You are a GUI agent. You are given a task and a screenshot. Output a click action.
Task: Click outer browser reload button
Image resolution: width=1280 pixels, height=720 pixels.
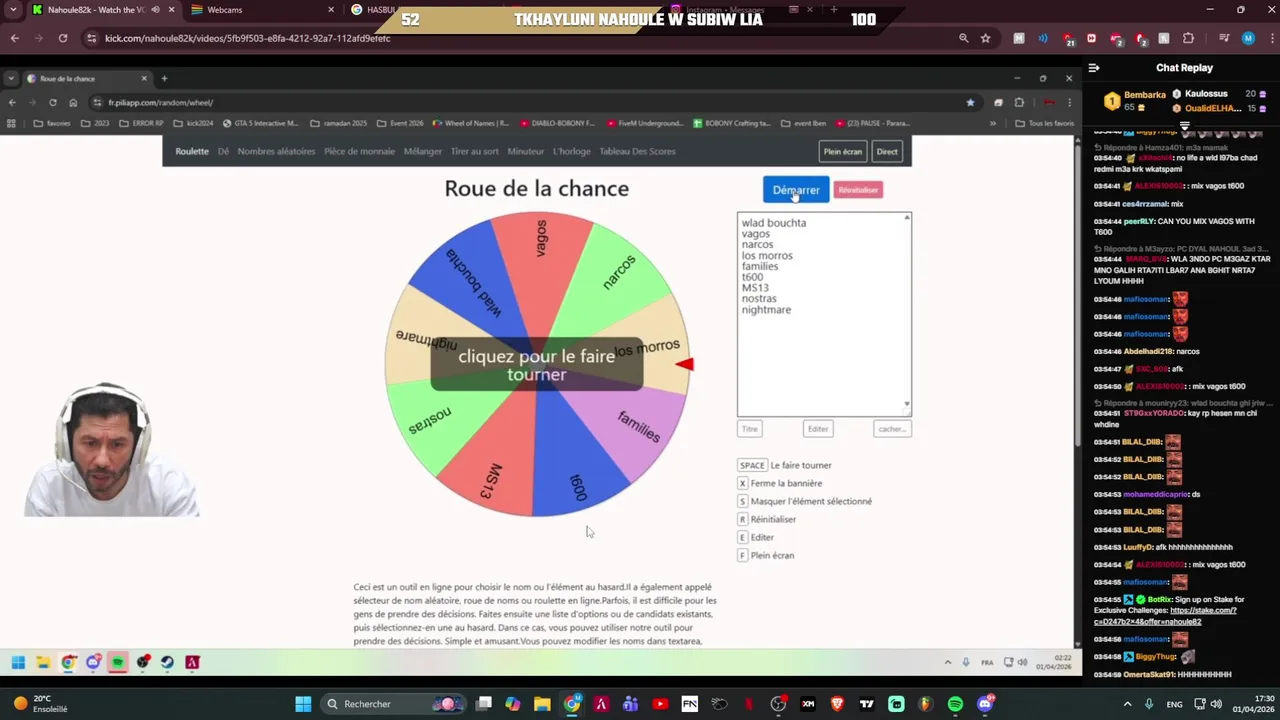click(x=63, y=38)
